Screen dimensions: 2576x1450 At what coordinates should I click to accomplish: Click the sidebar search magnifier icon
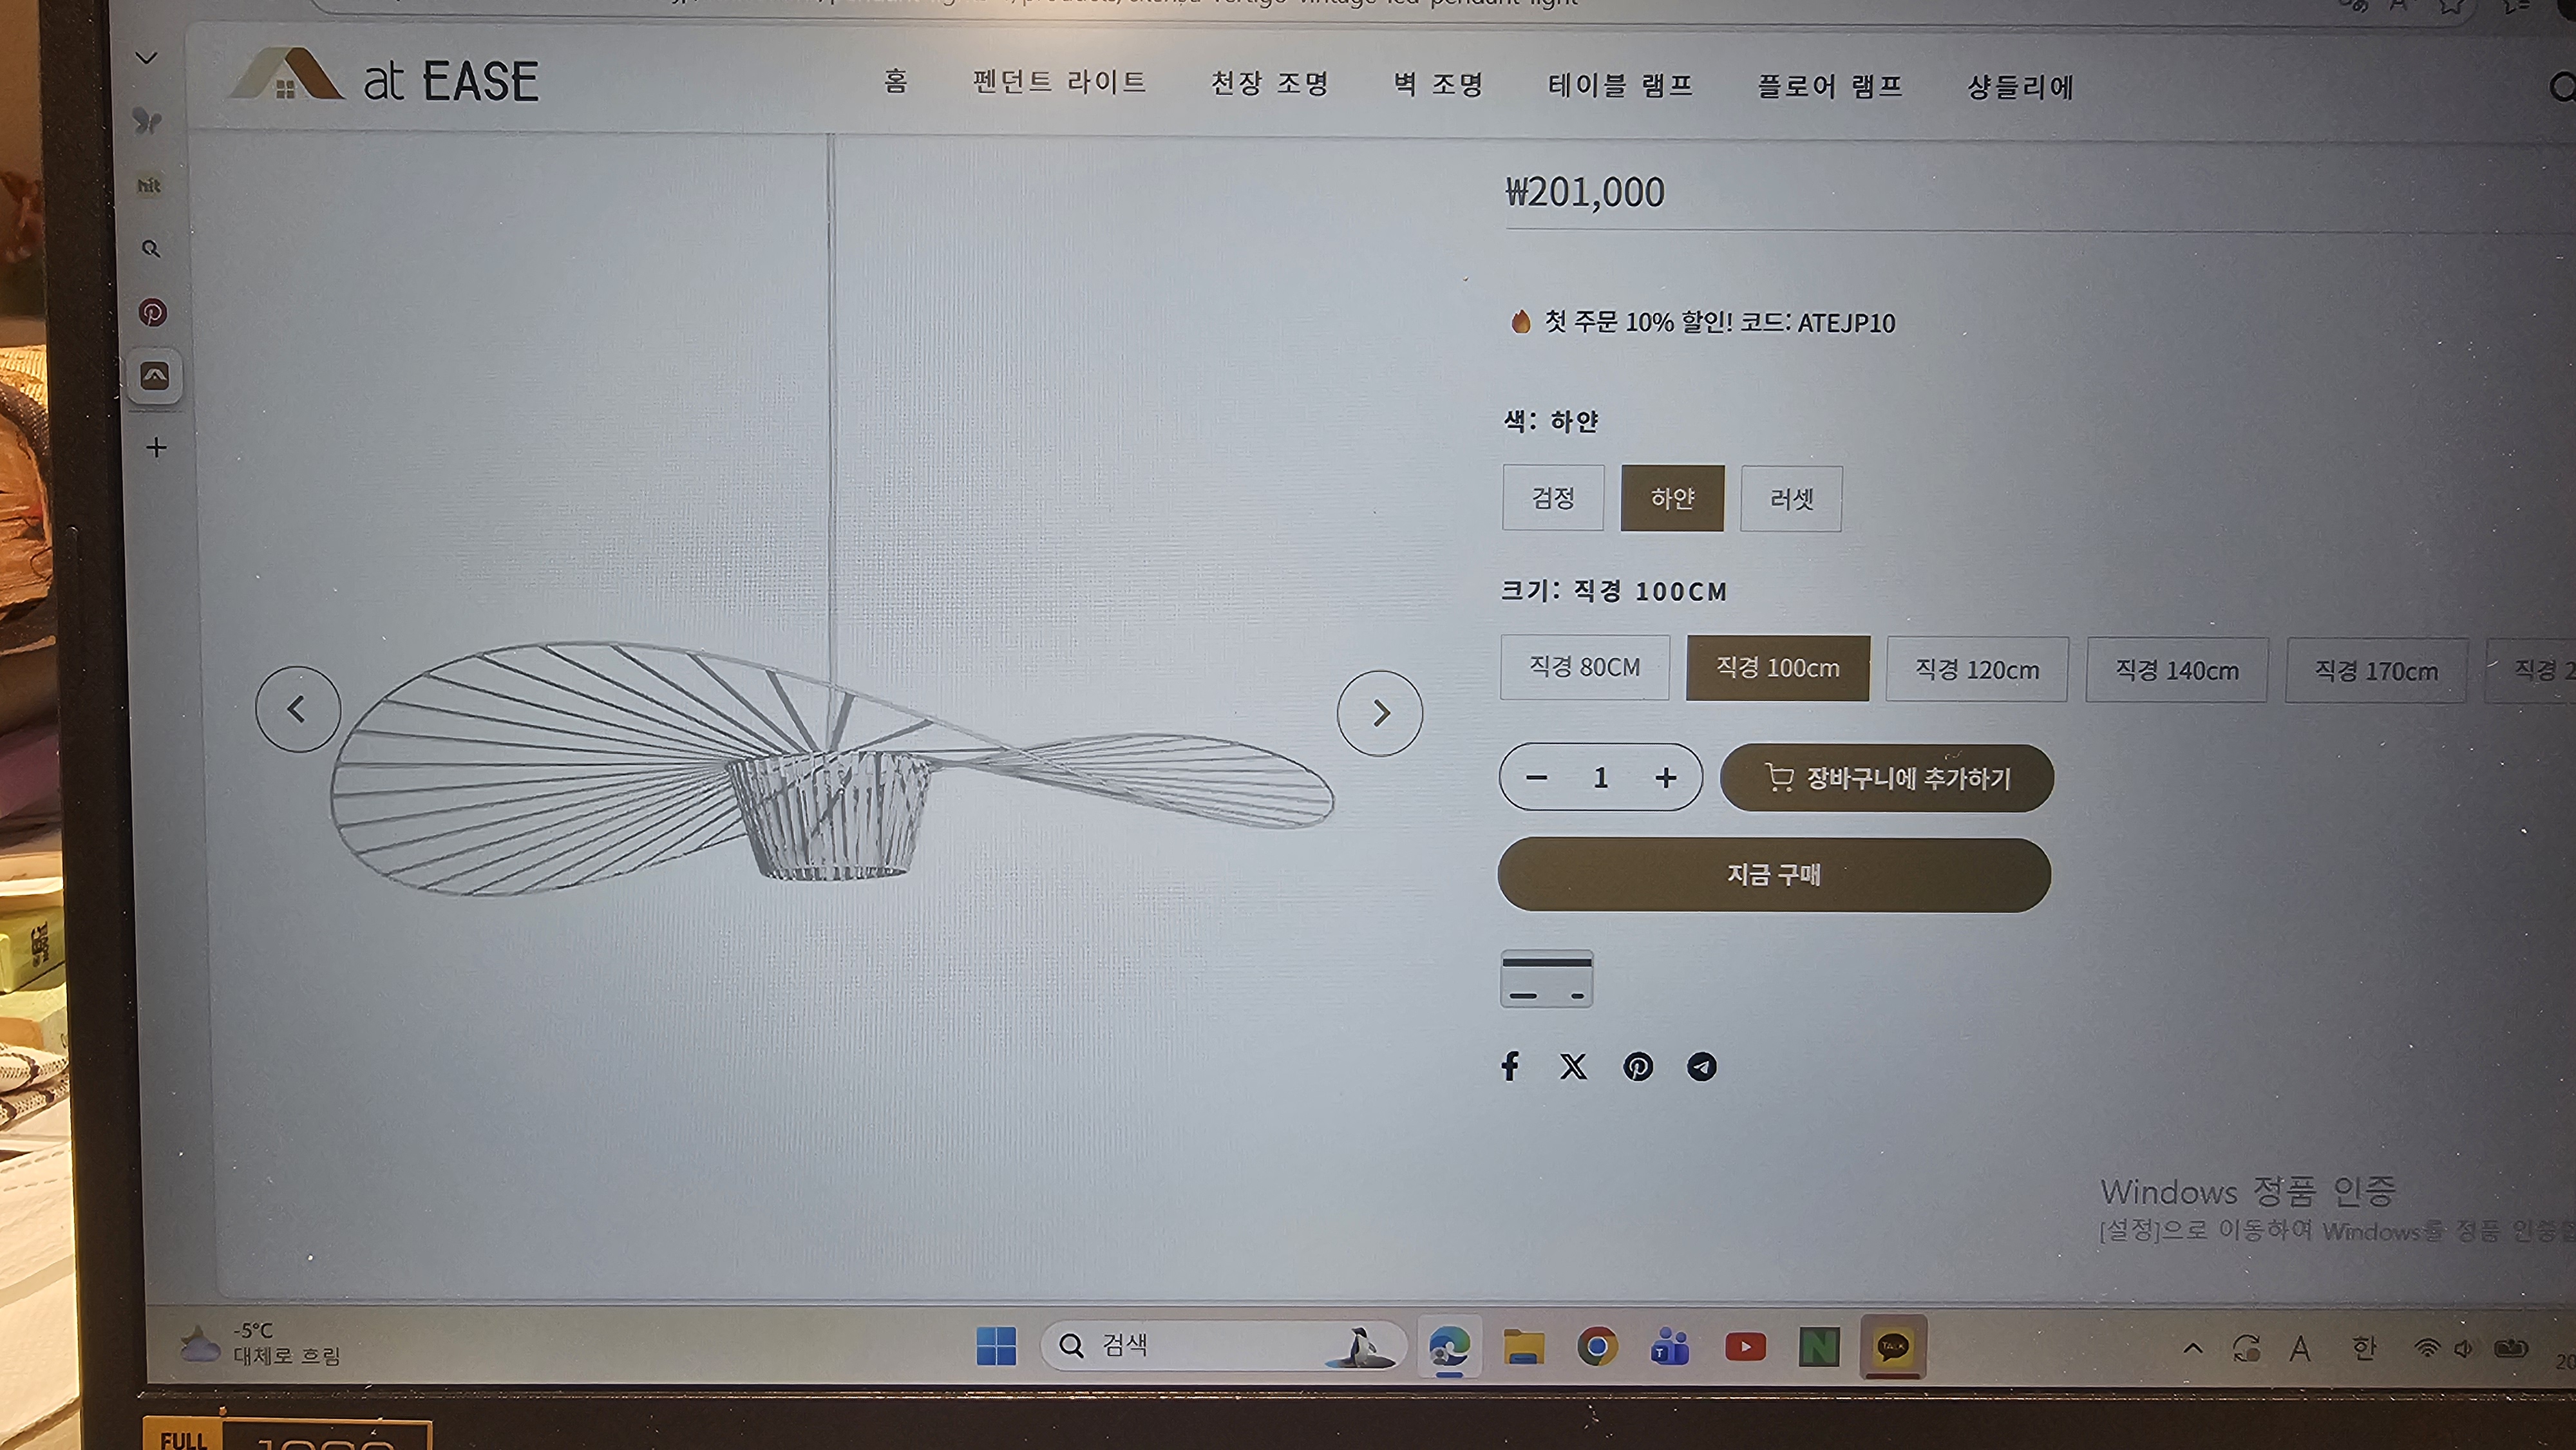tap(151, 249)
